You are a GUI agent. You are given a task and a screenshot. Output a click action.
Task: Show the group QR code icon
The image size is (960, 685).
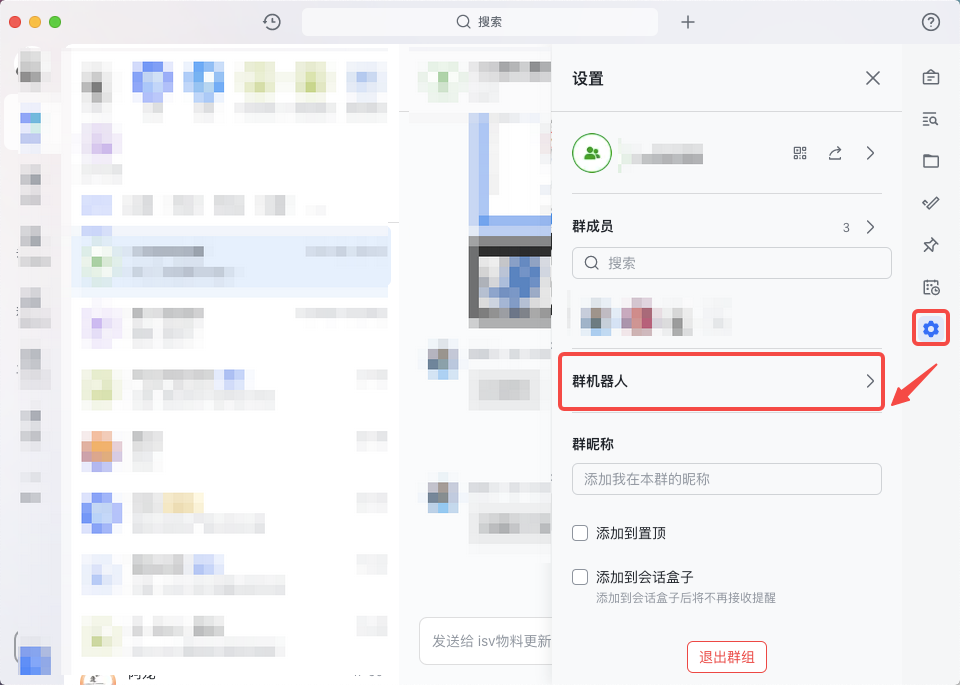coord(799,153)
